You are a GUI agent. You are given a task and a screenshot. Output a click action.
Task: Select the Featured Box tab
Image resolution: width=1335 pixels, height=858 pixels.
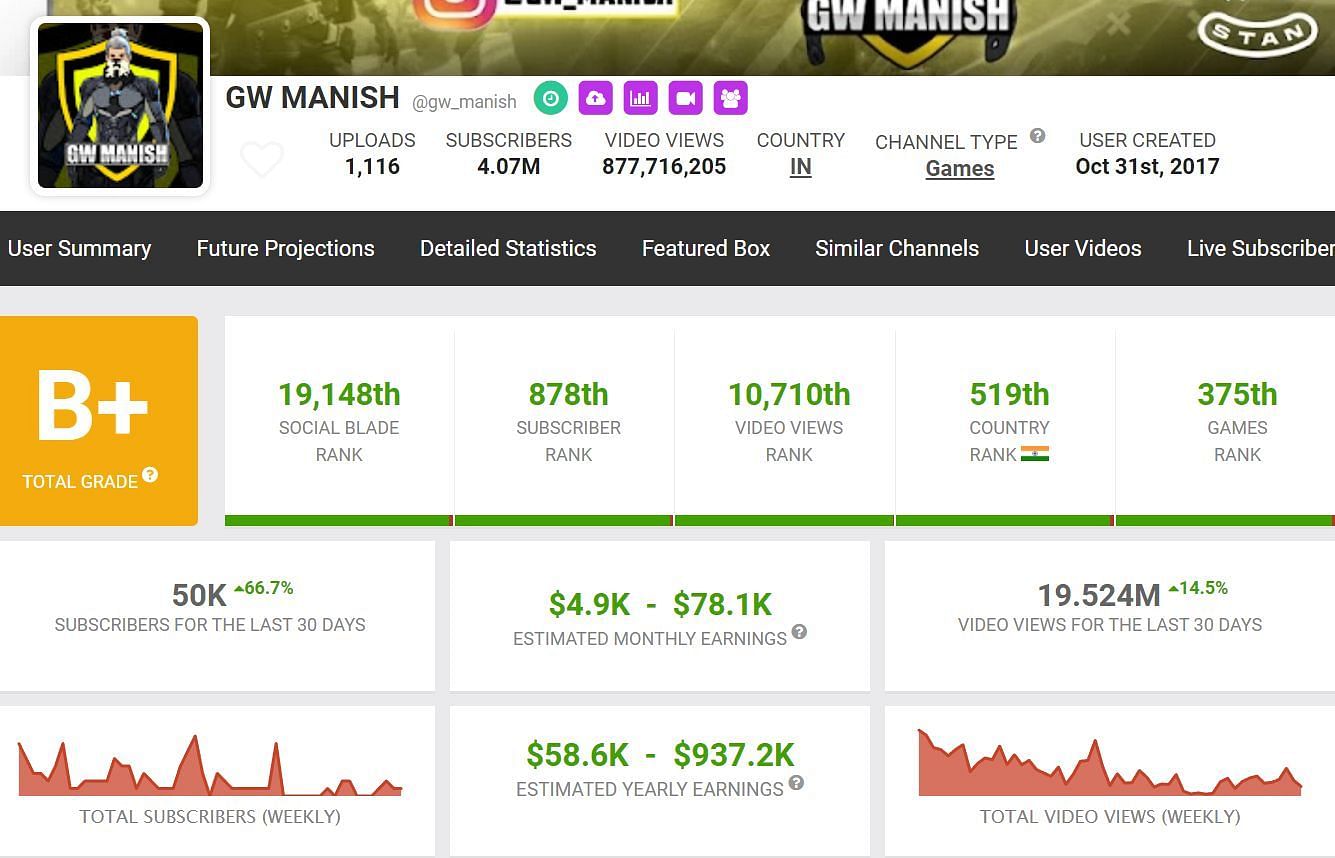(706, 248)
